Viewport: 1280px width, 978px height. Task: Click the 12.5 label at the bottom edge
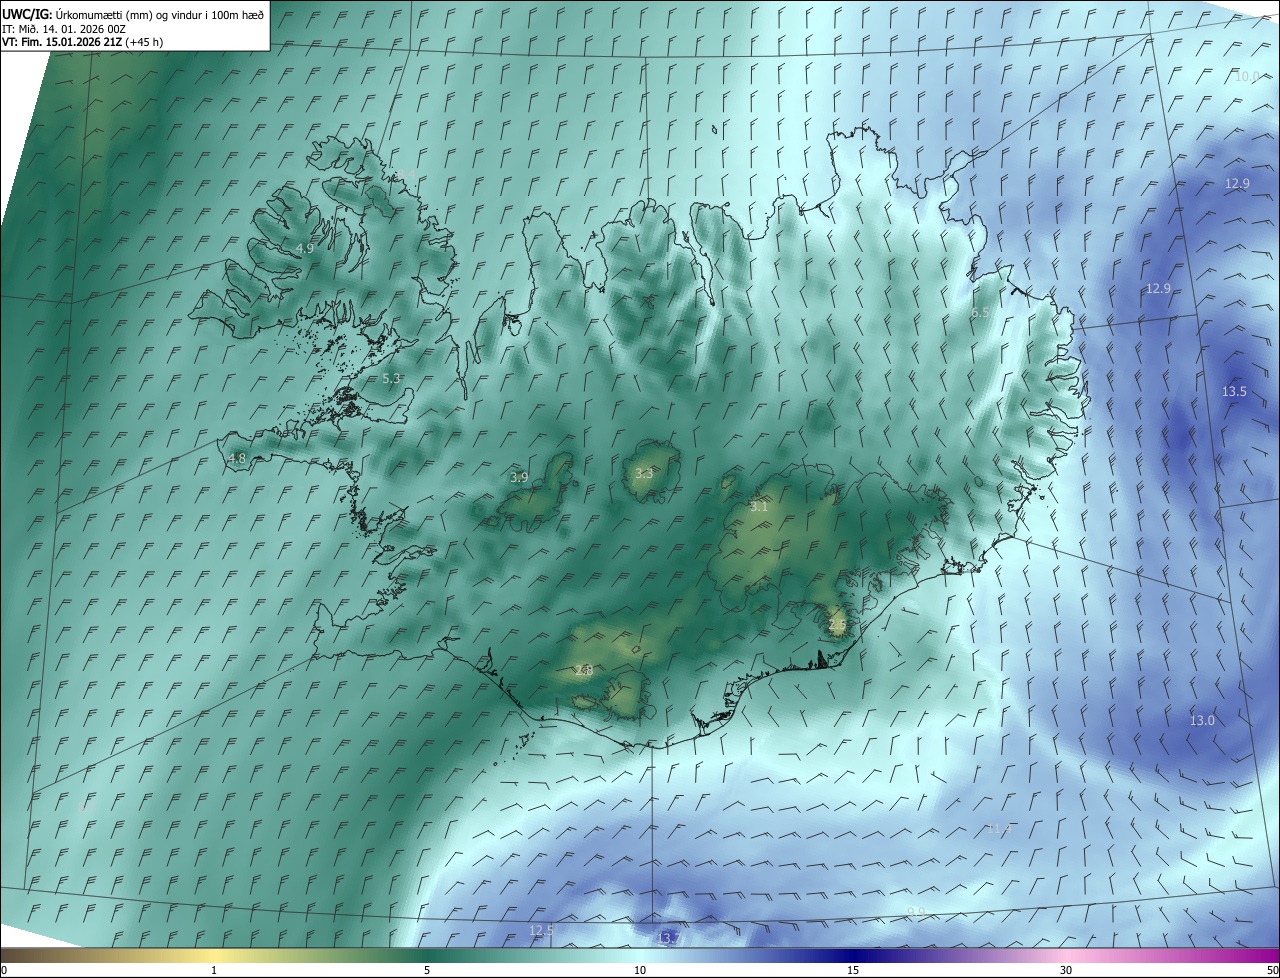click(x=541, y=931)
